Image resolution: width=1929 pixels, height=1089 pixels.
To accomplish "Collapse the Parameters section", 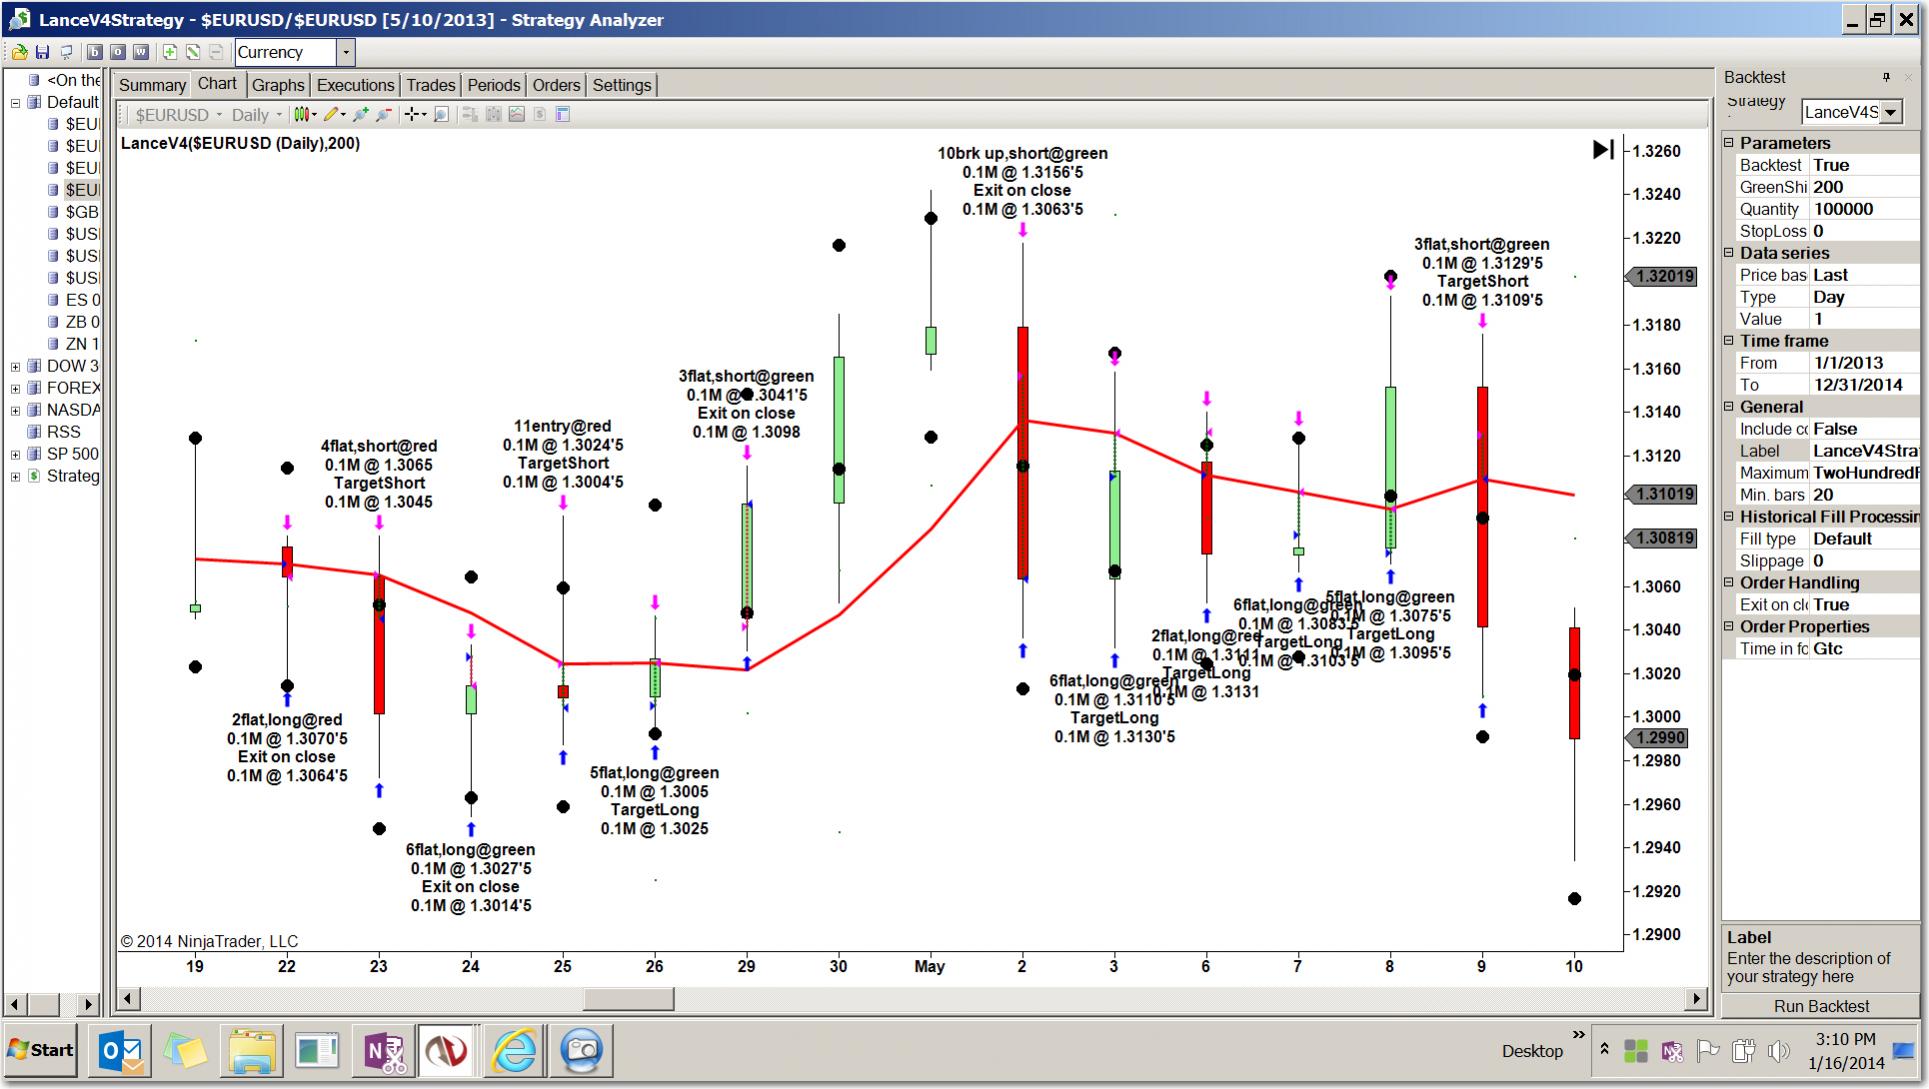I will (1729, 143).
